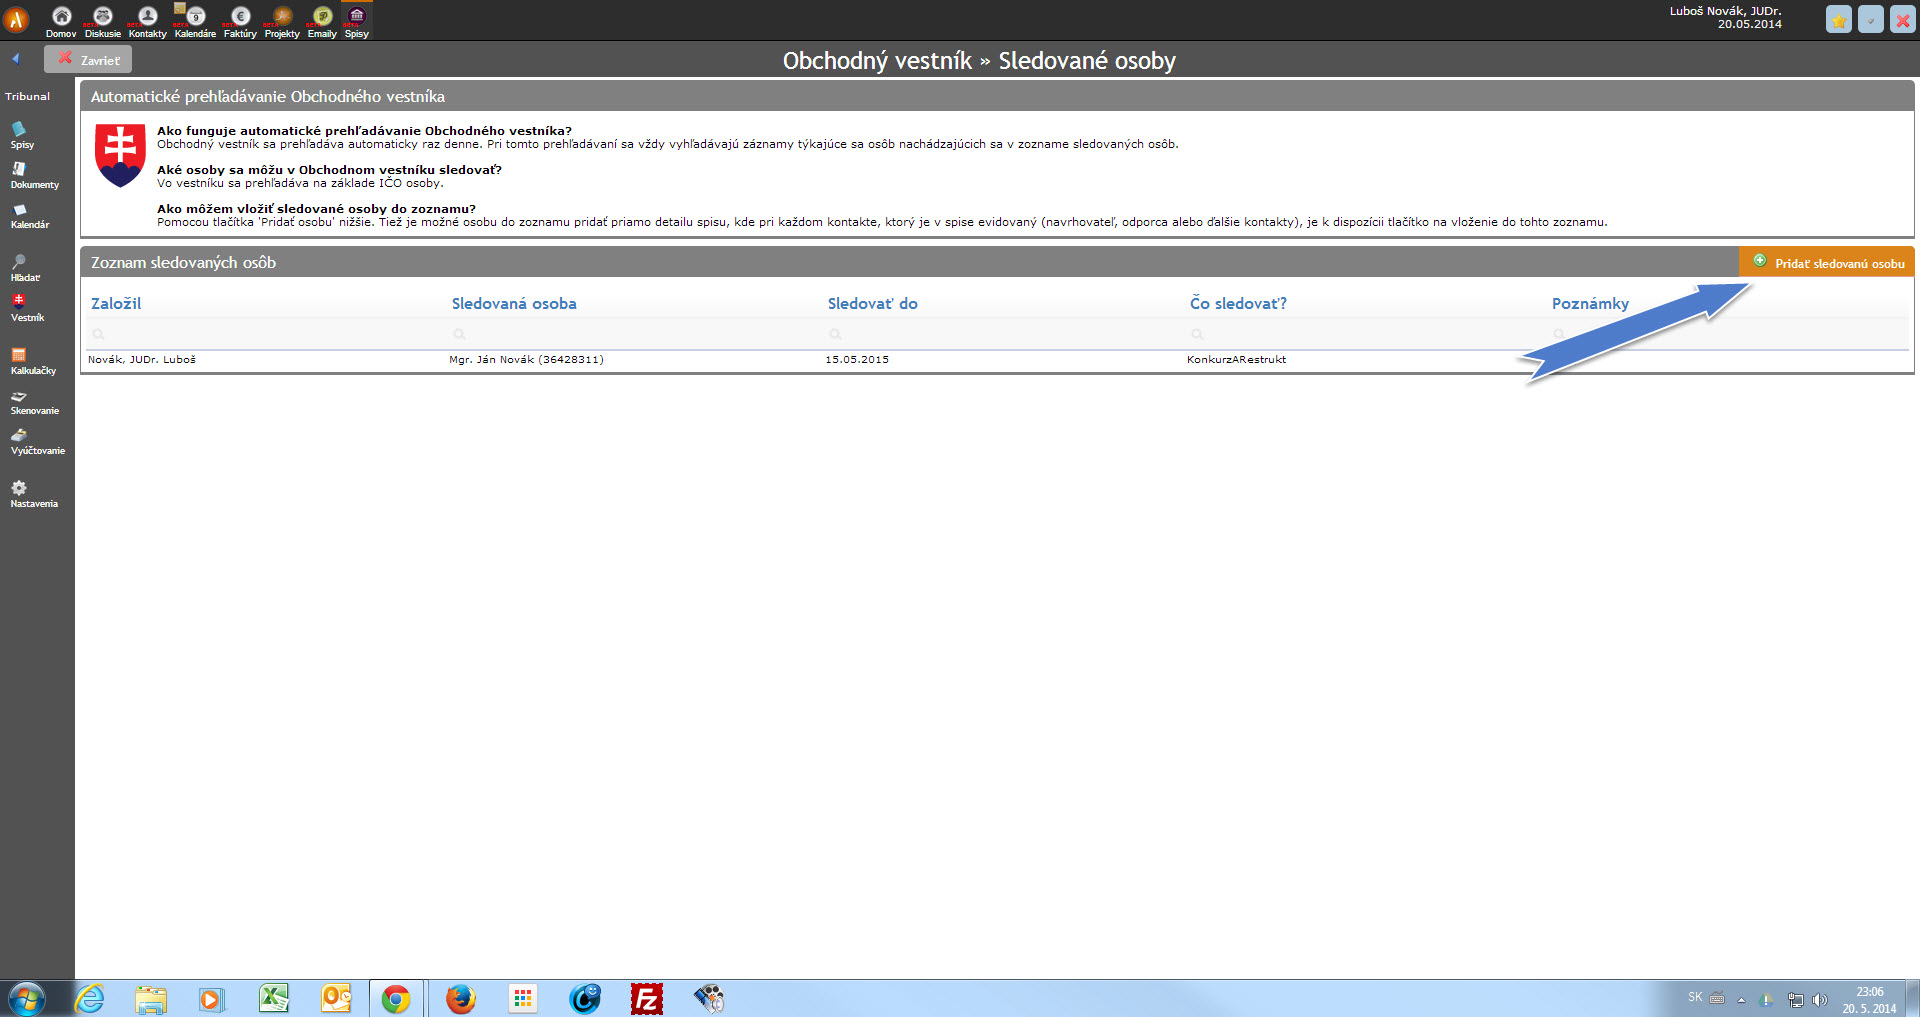Open Kalendár in the left sidebar

click(29, 216)
